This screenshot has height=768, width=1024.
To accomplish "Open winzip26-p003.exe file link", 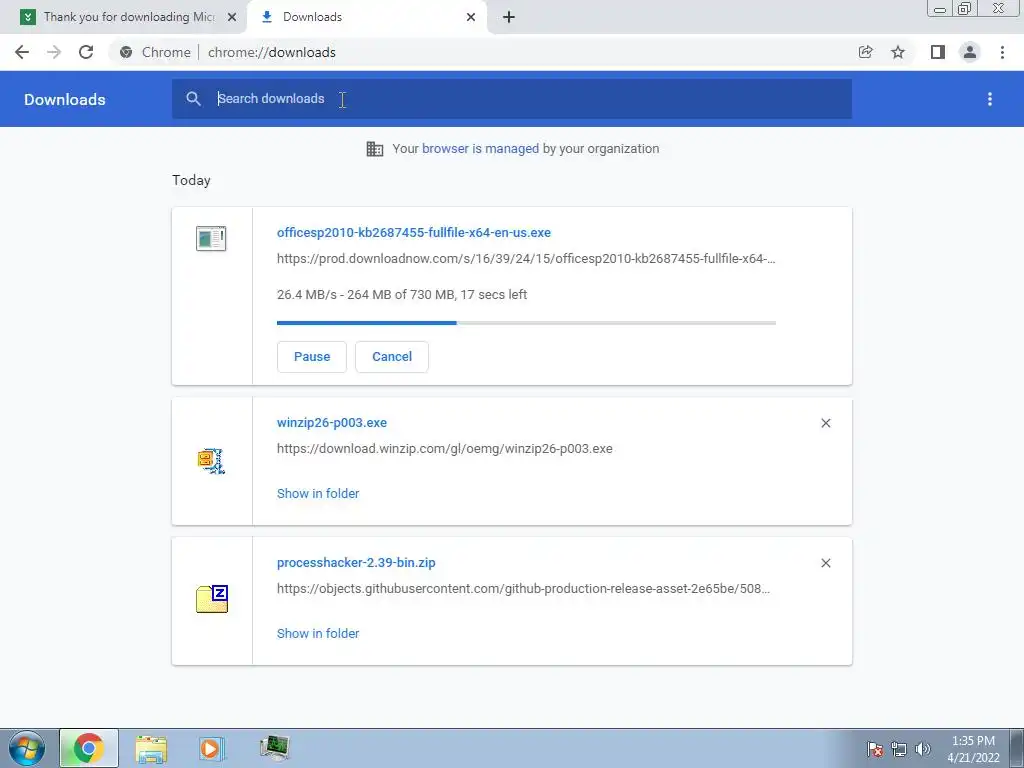I will [x=332, y=423].
